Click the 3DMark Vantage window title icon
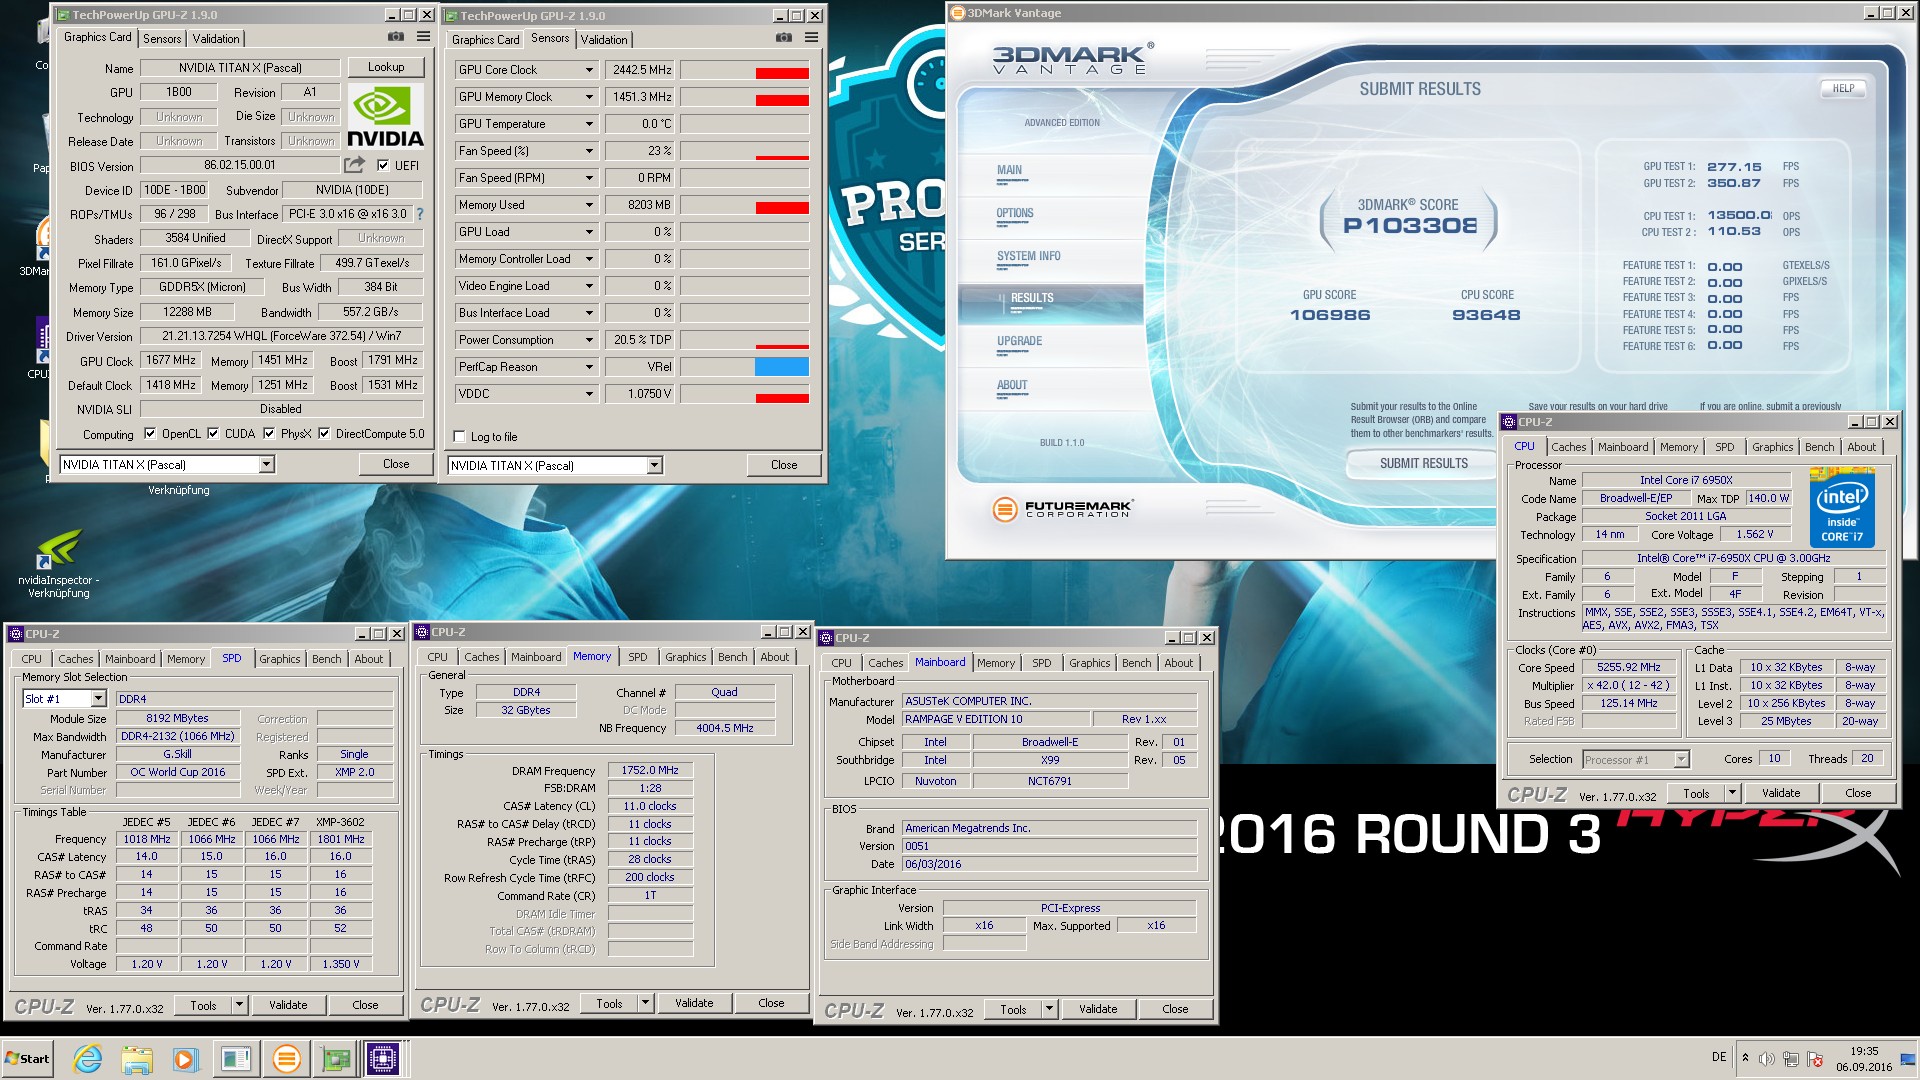 click(957, 13)
